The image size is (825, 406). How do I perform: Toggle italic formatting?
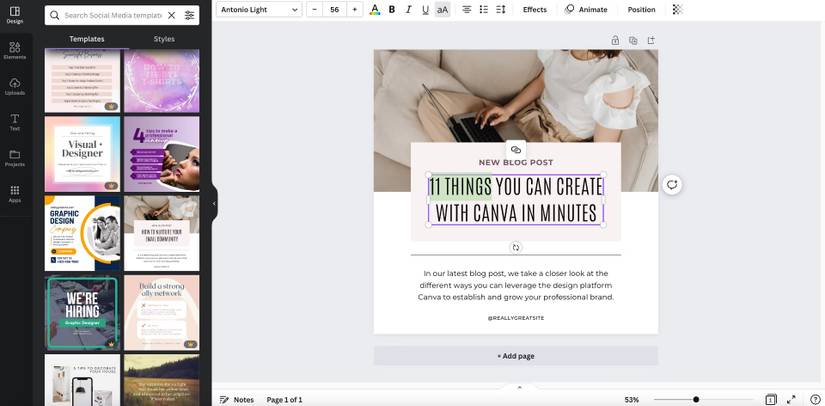coord(408,9)
